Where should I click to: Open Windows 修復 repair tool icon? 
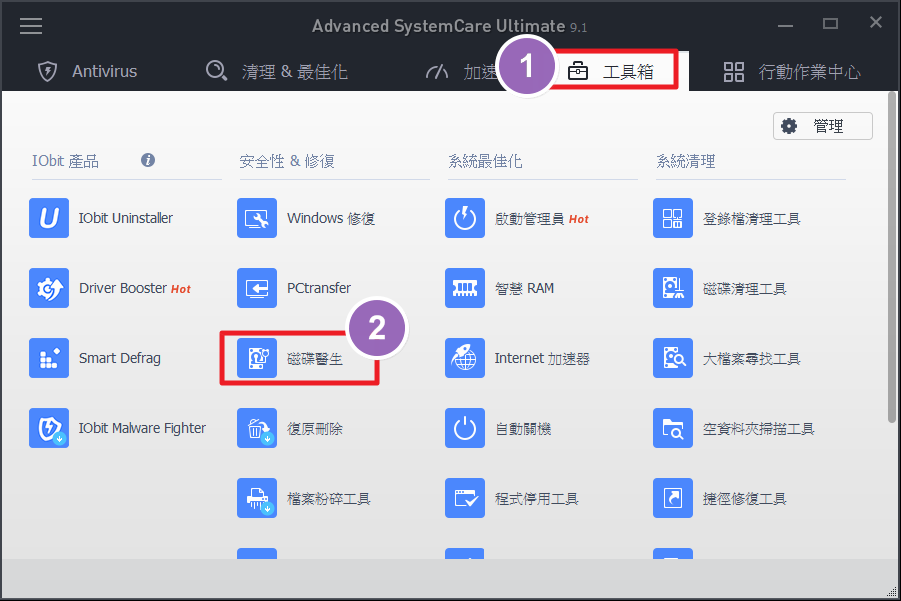point(257,218)
